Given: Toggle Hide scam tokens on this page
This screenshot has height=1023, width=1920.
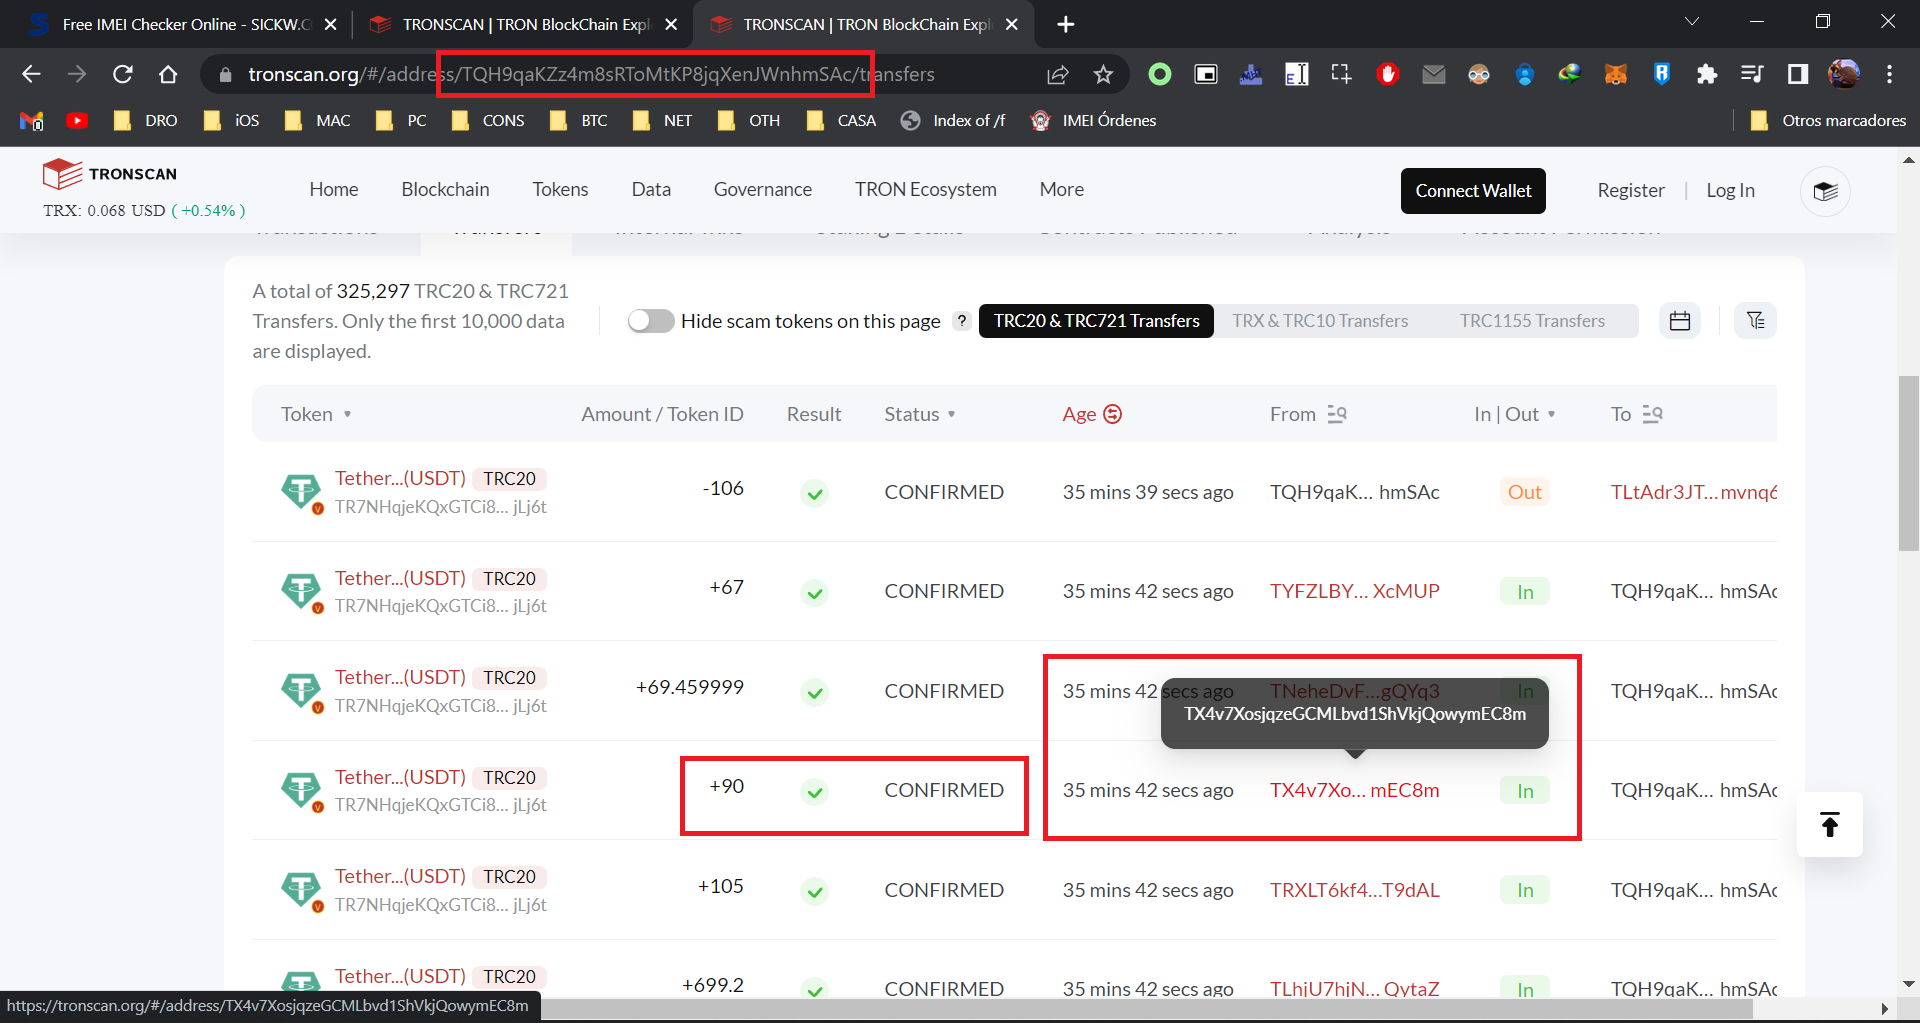Looking at the screenshot, I should coord(650,321).
